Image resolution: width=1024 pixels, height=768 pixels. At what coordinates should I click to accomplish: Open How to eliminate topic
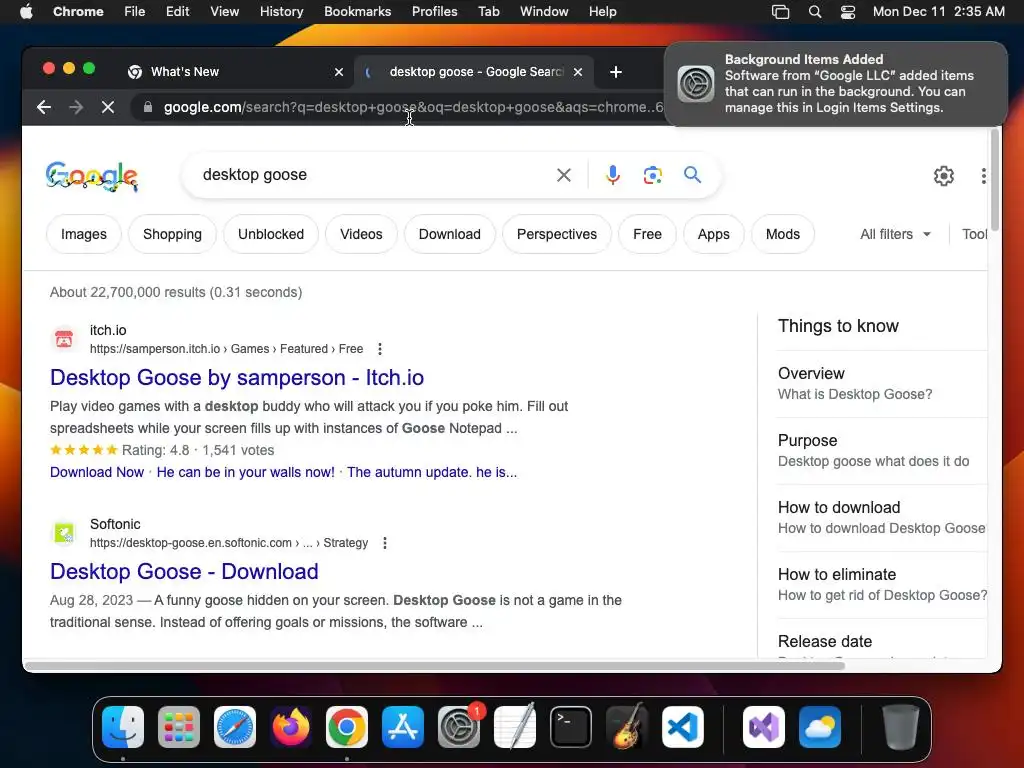point(882,585)
